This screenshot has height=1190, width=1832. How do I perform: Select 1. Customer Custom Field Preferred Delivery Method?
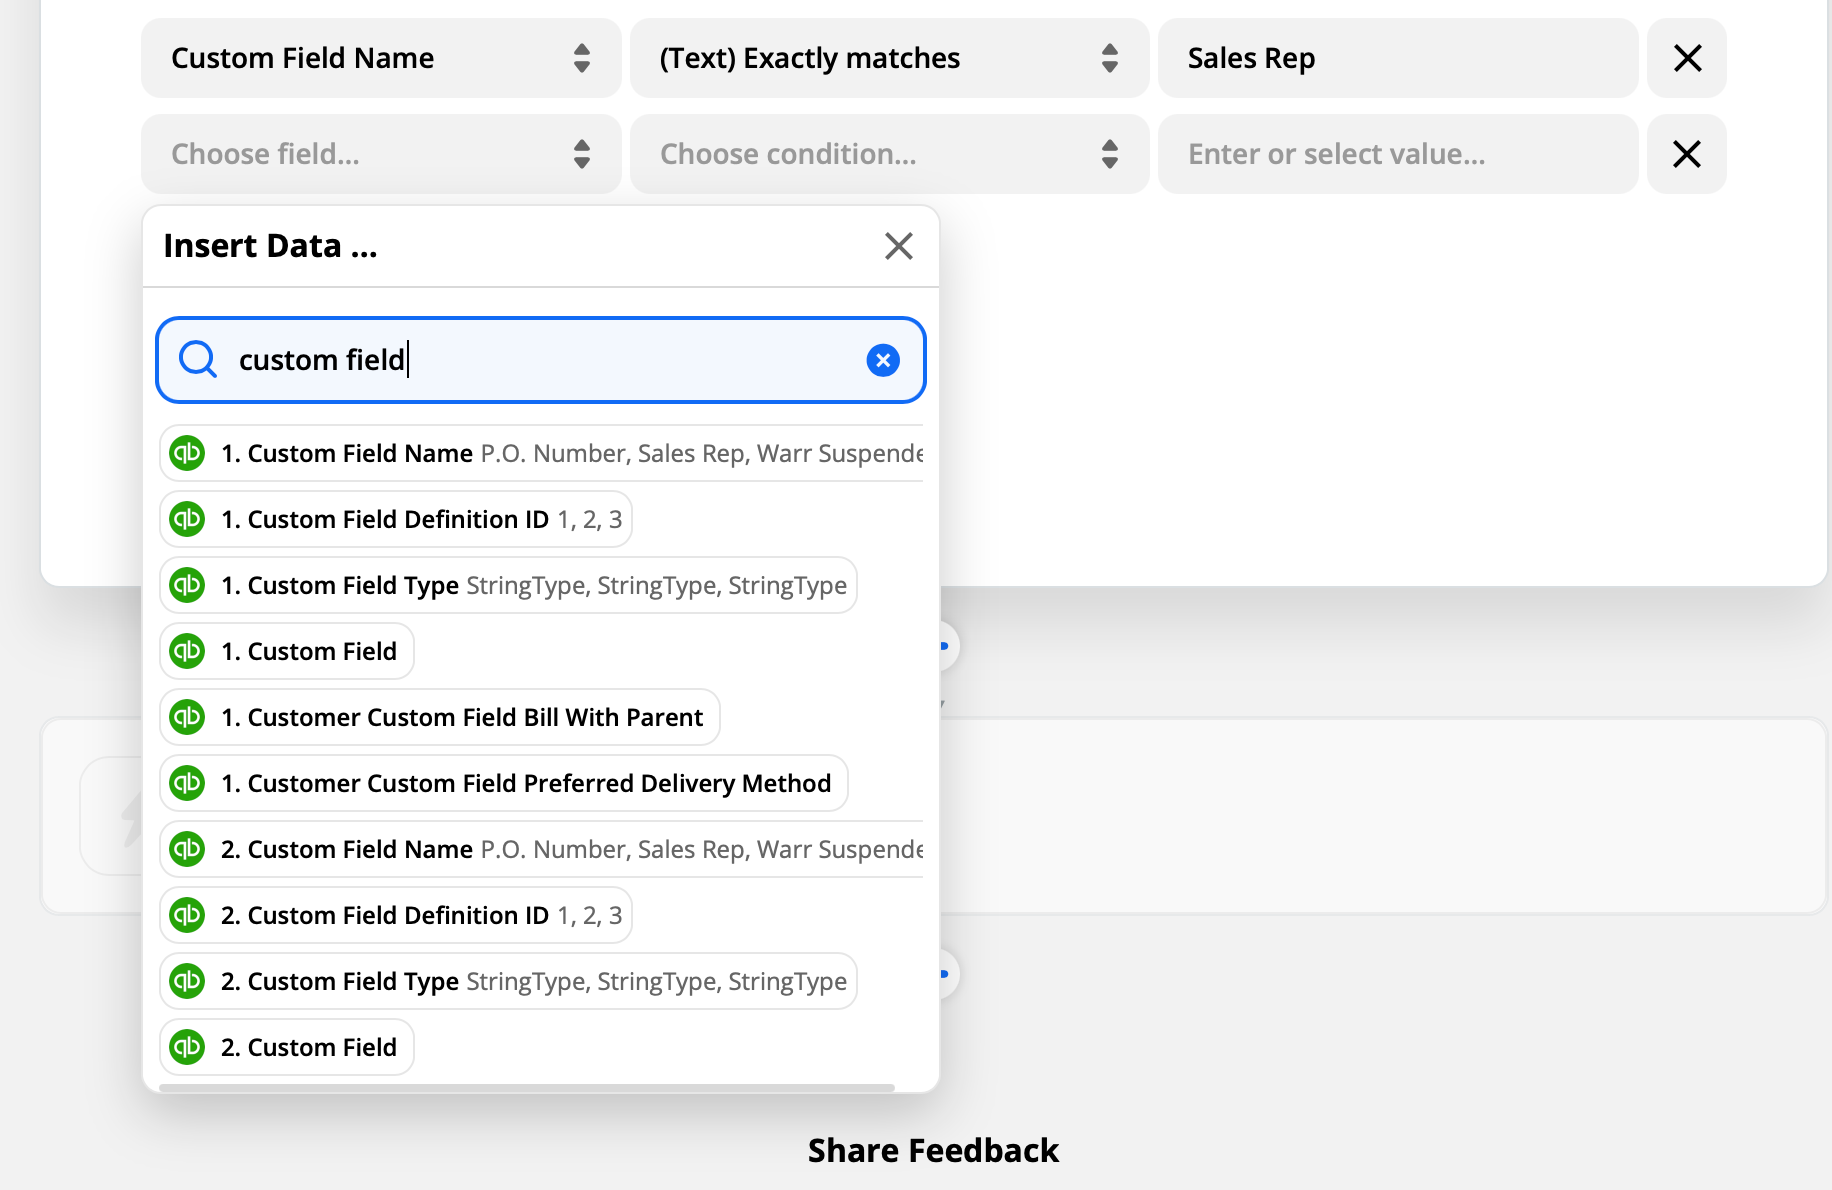click(x=504, y=783)
